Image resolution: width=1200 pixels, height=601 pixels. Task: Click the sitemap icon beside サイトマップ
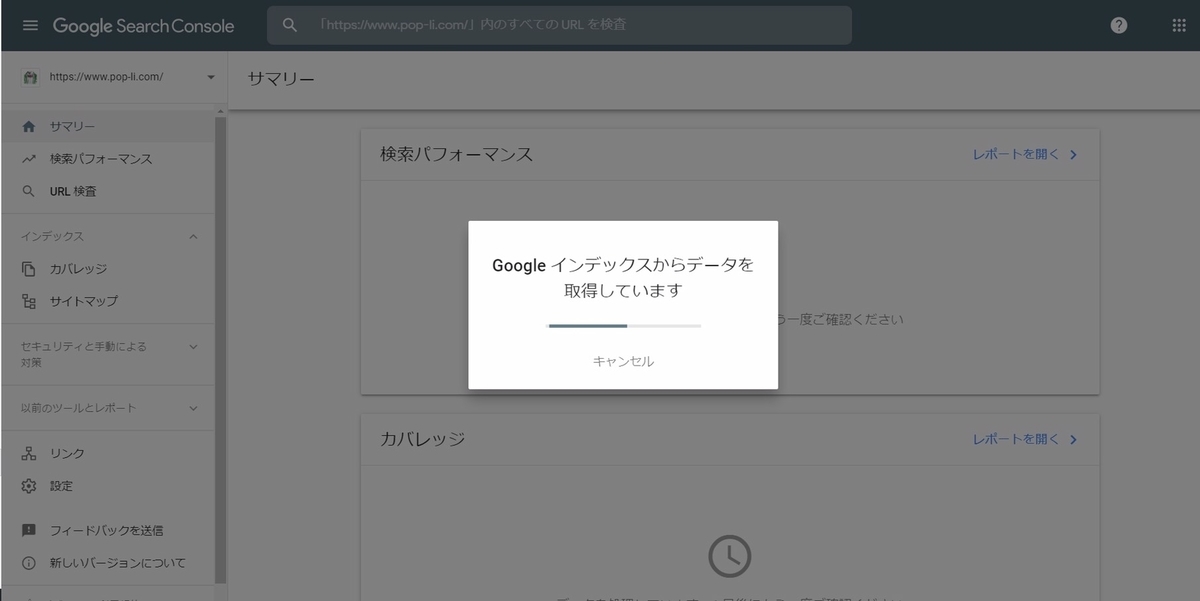click(29, 301)
